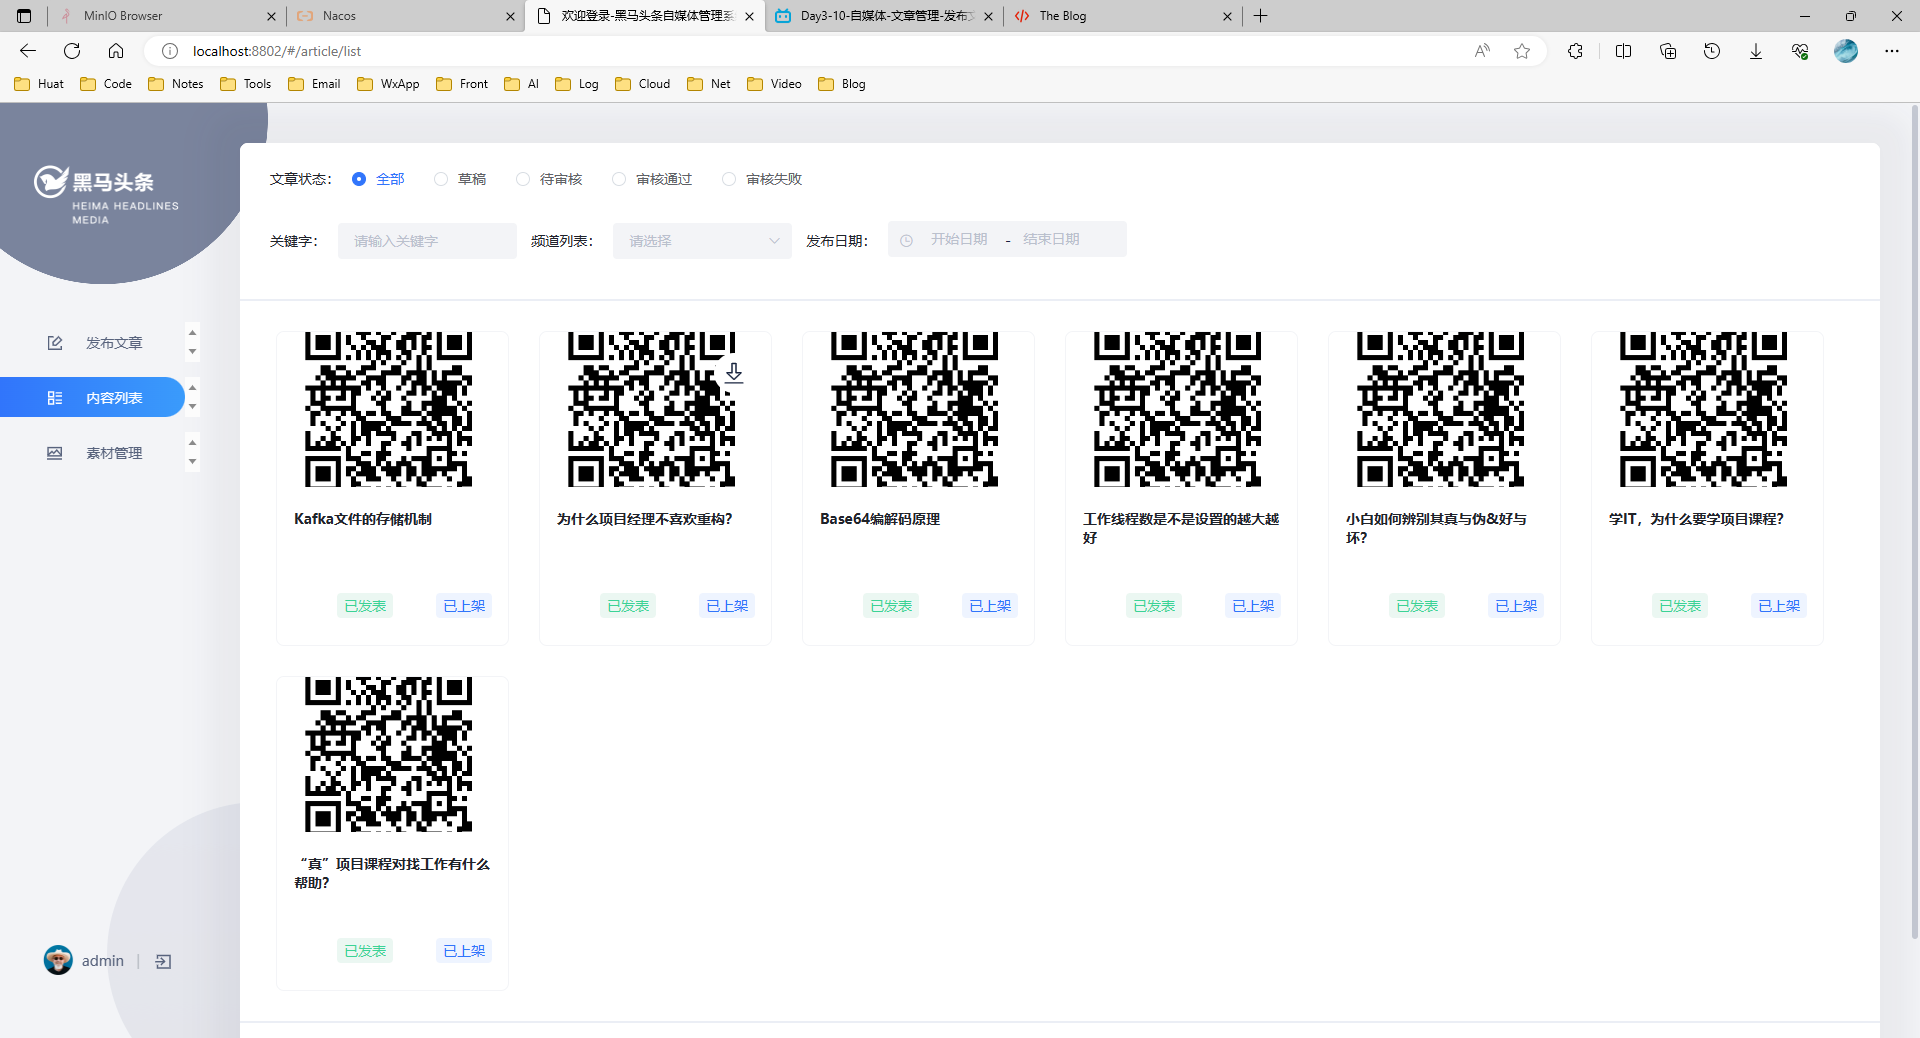This screenshot has height=1038, width=1920.
Task: Click the browser home icon
Action: pyautogui.click(x=116, y=51)
